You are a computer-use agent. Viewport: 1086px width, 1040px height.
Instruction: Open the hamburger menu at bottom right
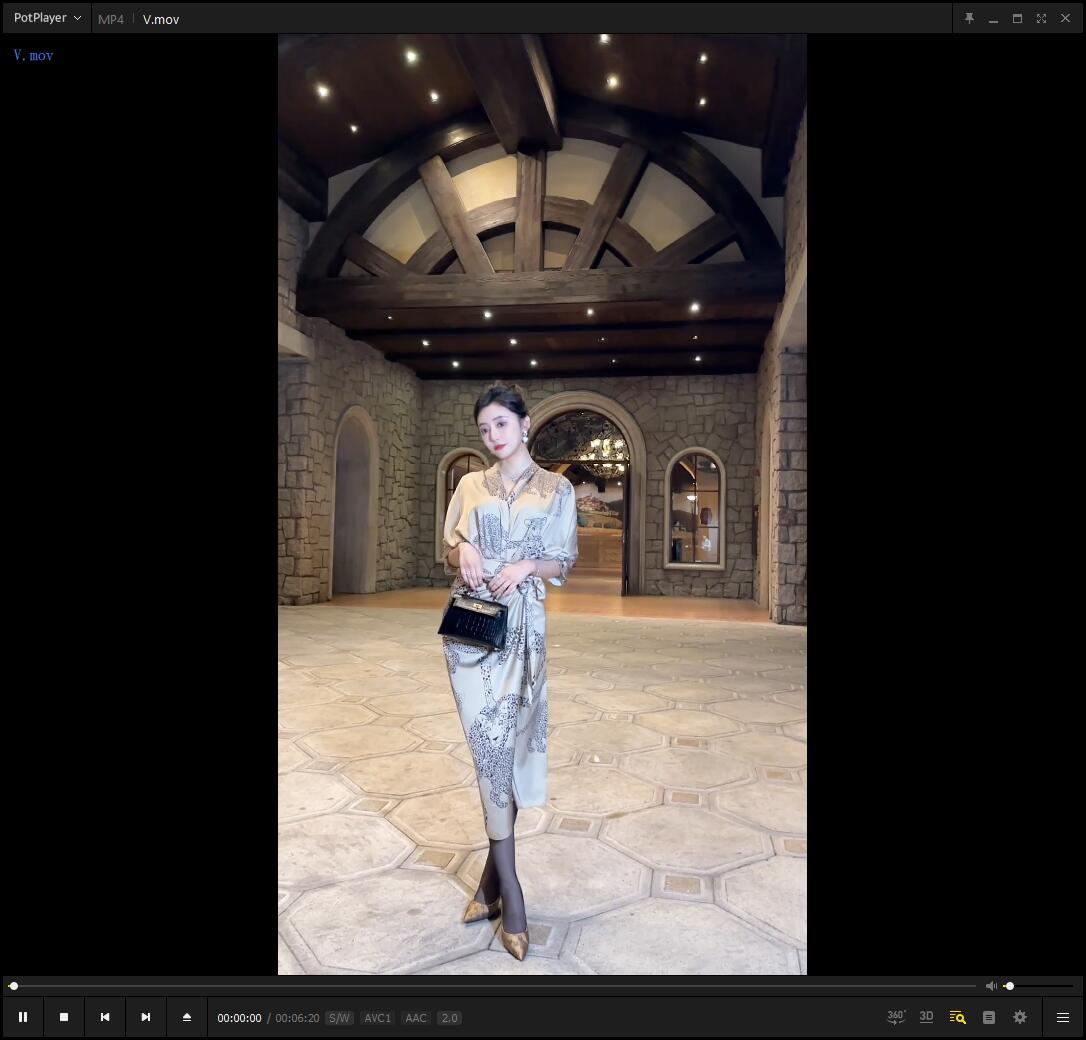pos(1062,1017)
